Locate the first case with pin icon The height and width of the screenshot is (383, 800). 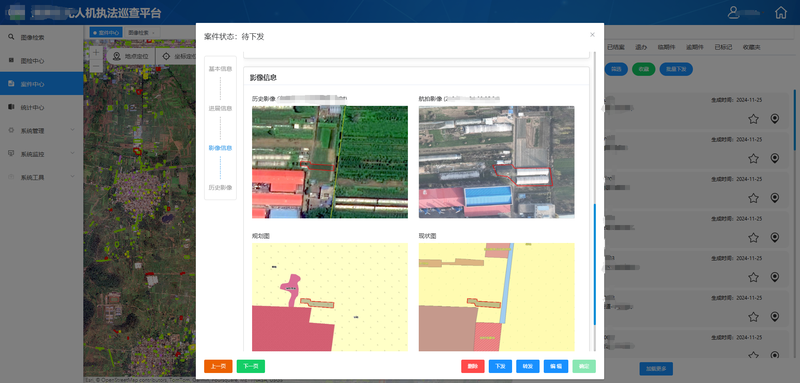774,119
